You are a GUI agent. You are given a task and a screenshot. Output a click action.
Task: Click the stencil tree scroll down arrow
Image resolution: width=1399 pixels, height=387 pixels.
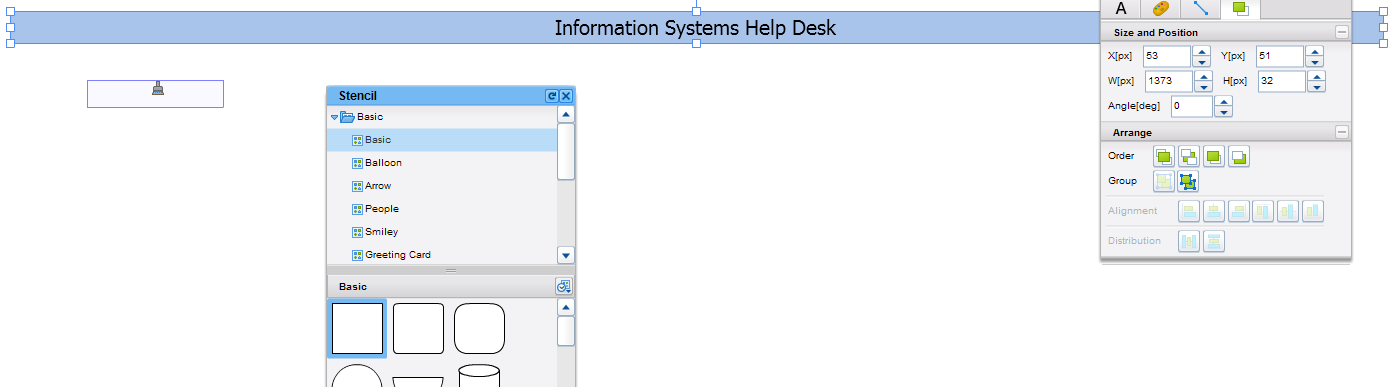[x=566, y=255]
